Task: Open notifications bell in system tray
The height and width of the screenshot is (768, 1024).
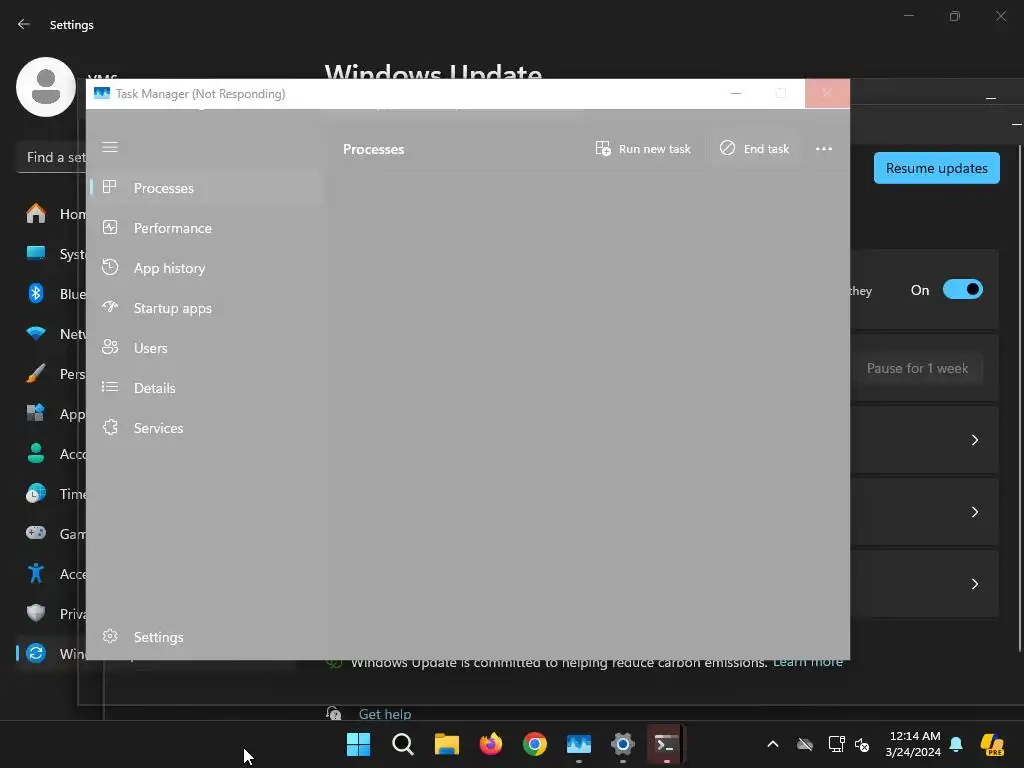Action: (956, 744)
